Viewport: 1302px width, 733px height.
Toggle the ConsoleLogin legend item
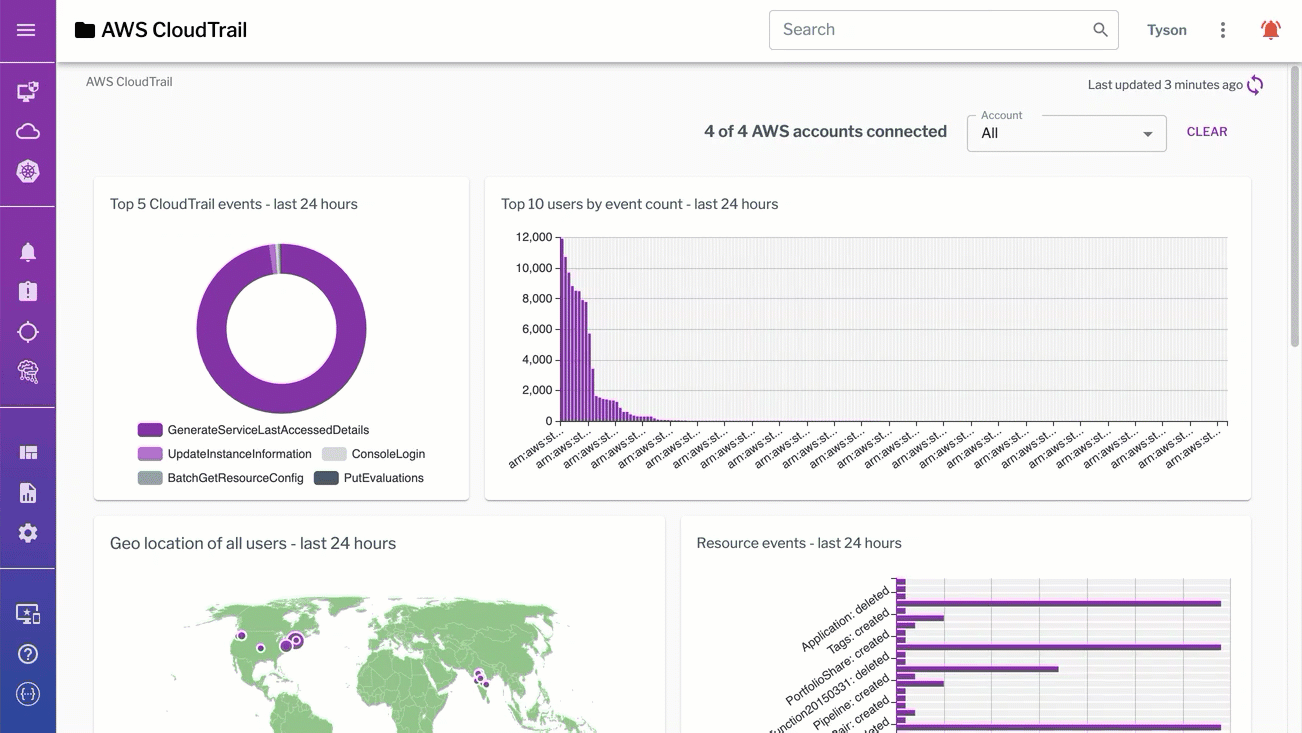pyautogui.click(x=374, y=454)
